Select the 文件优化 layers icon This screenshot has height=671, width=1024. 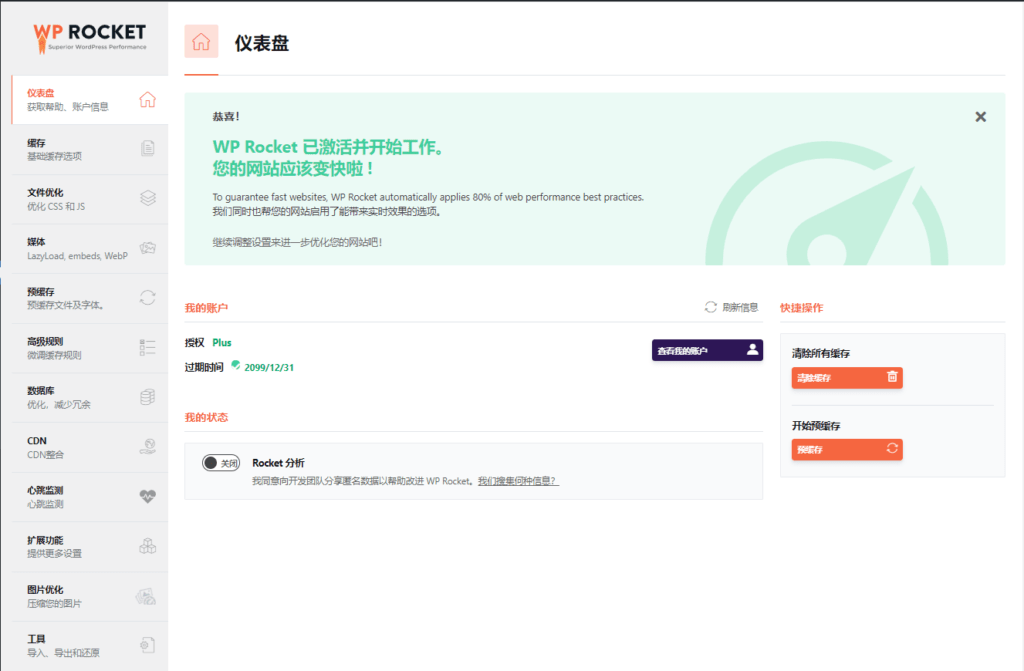tap(148, 198)
